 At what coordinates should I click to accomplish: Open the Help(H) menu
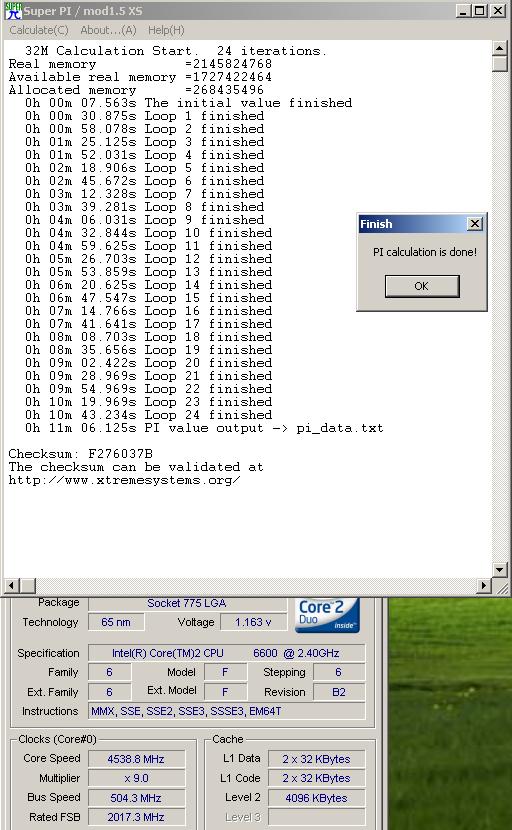point(166,30)
